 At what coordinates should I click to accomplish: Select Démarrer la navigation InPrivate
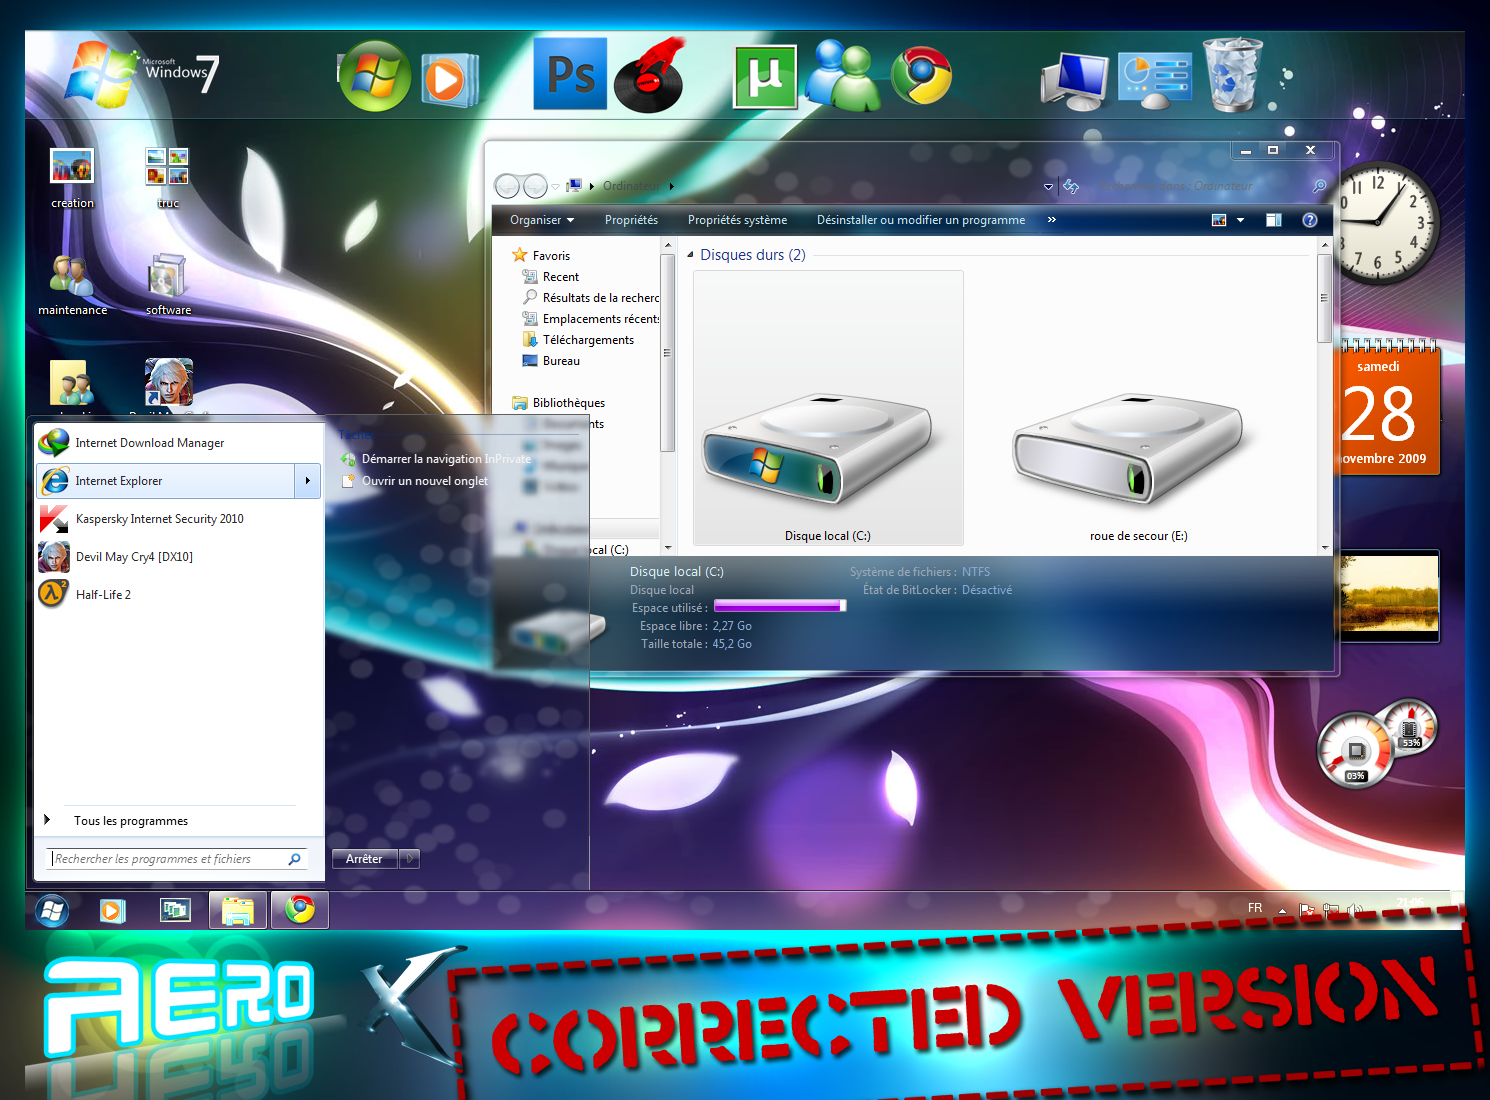click(x=446, y=459)
